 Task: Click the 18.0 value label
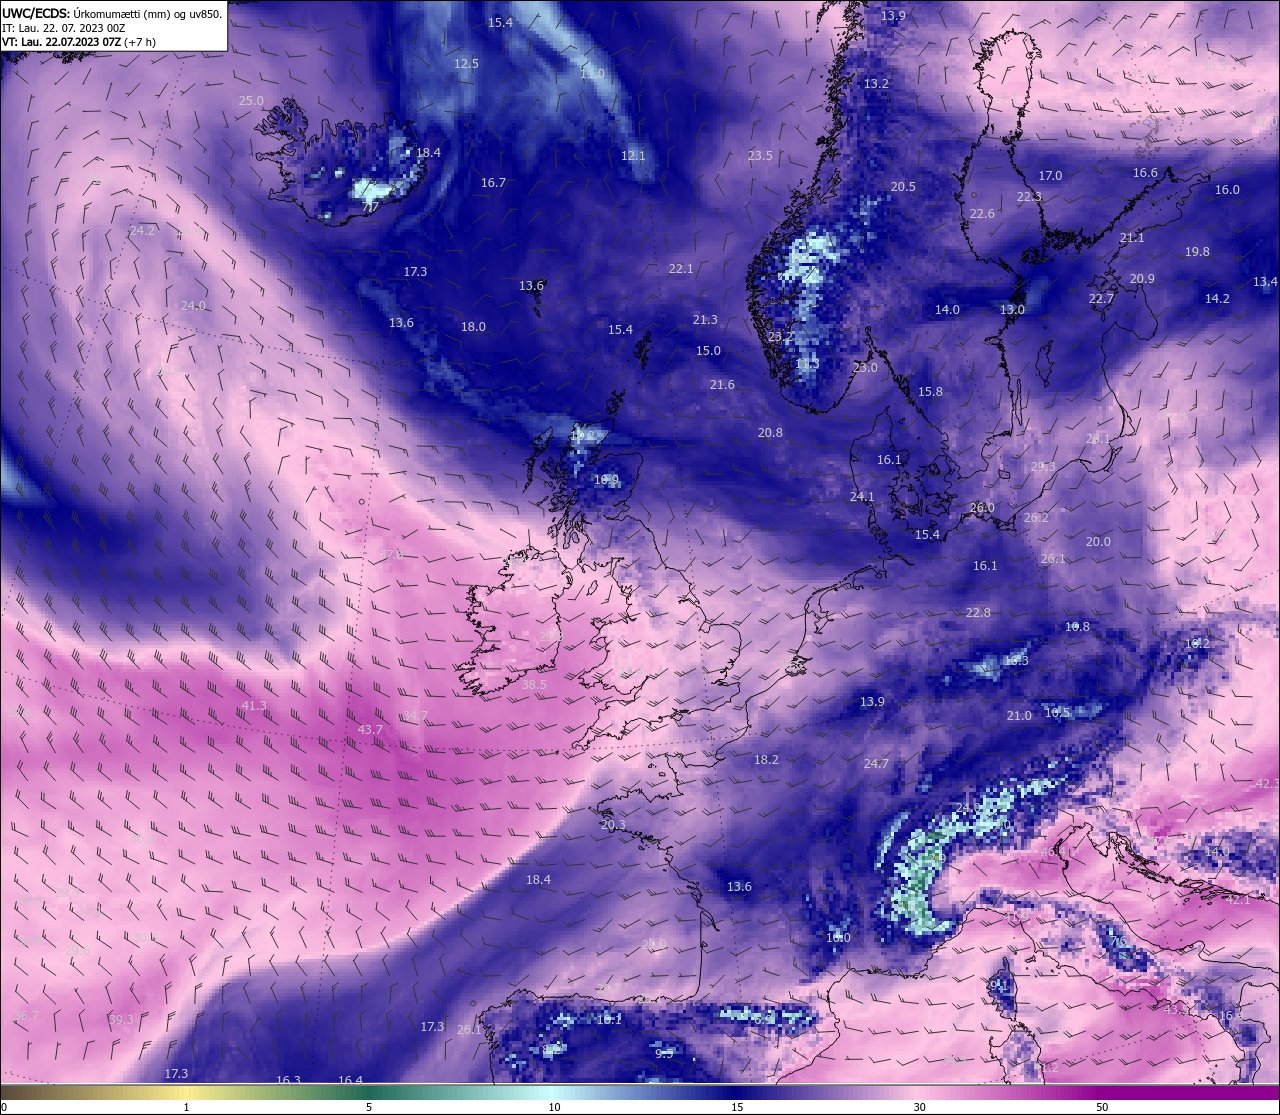coord(473,327)
